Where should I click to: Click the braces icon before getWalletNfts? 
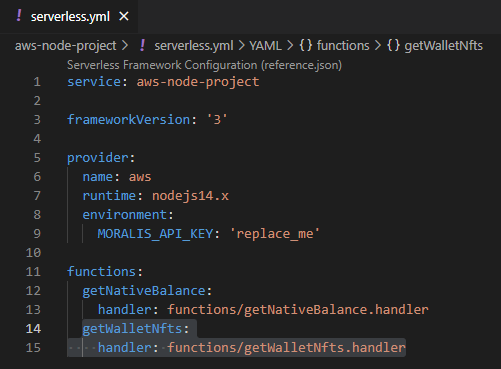coord(393,45)
